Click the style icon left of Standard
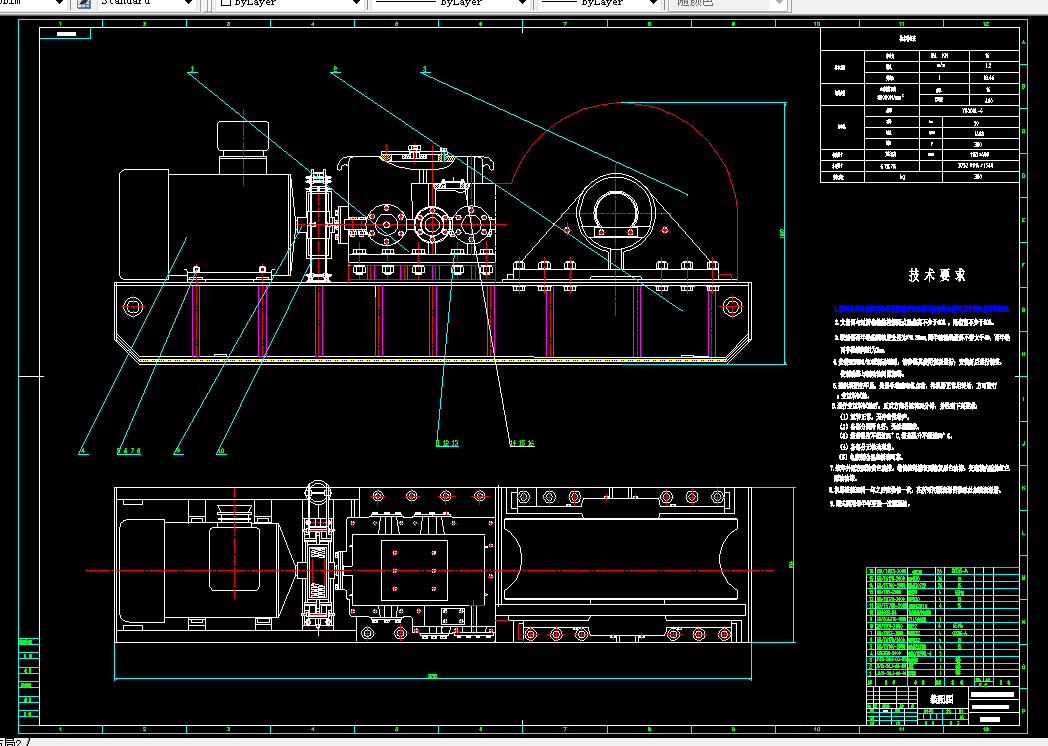This screenshot has width=1048, height=746. point(84,3)
